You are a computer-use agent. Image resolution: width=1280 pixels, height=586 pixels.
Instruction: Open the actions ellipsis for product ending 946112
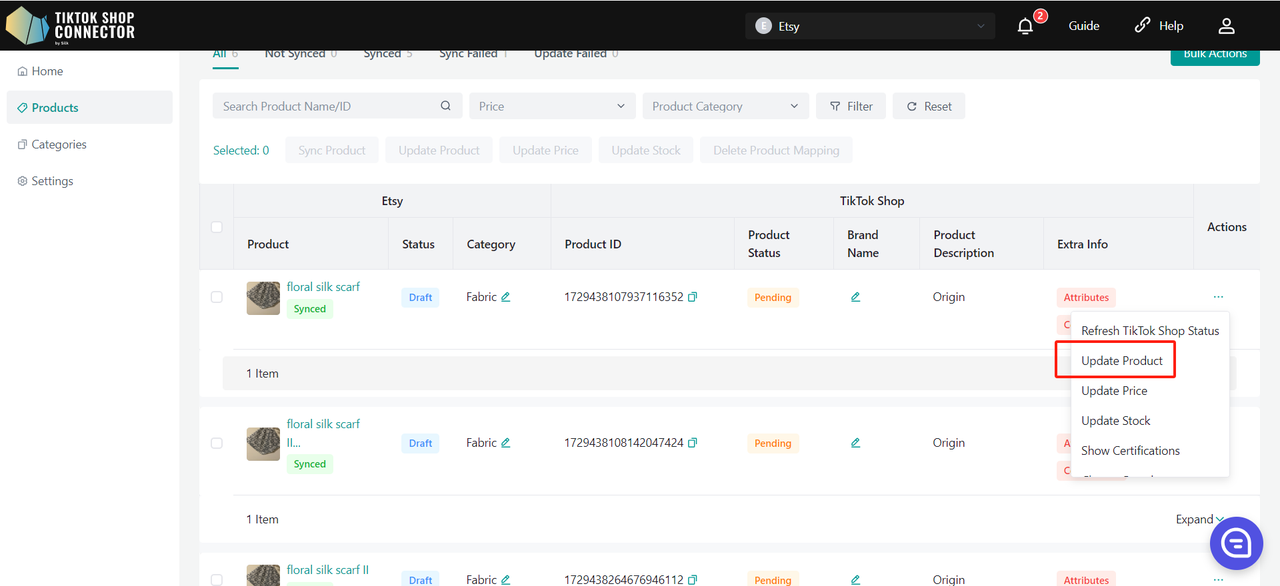tap(1218, 580)
